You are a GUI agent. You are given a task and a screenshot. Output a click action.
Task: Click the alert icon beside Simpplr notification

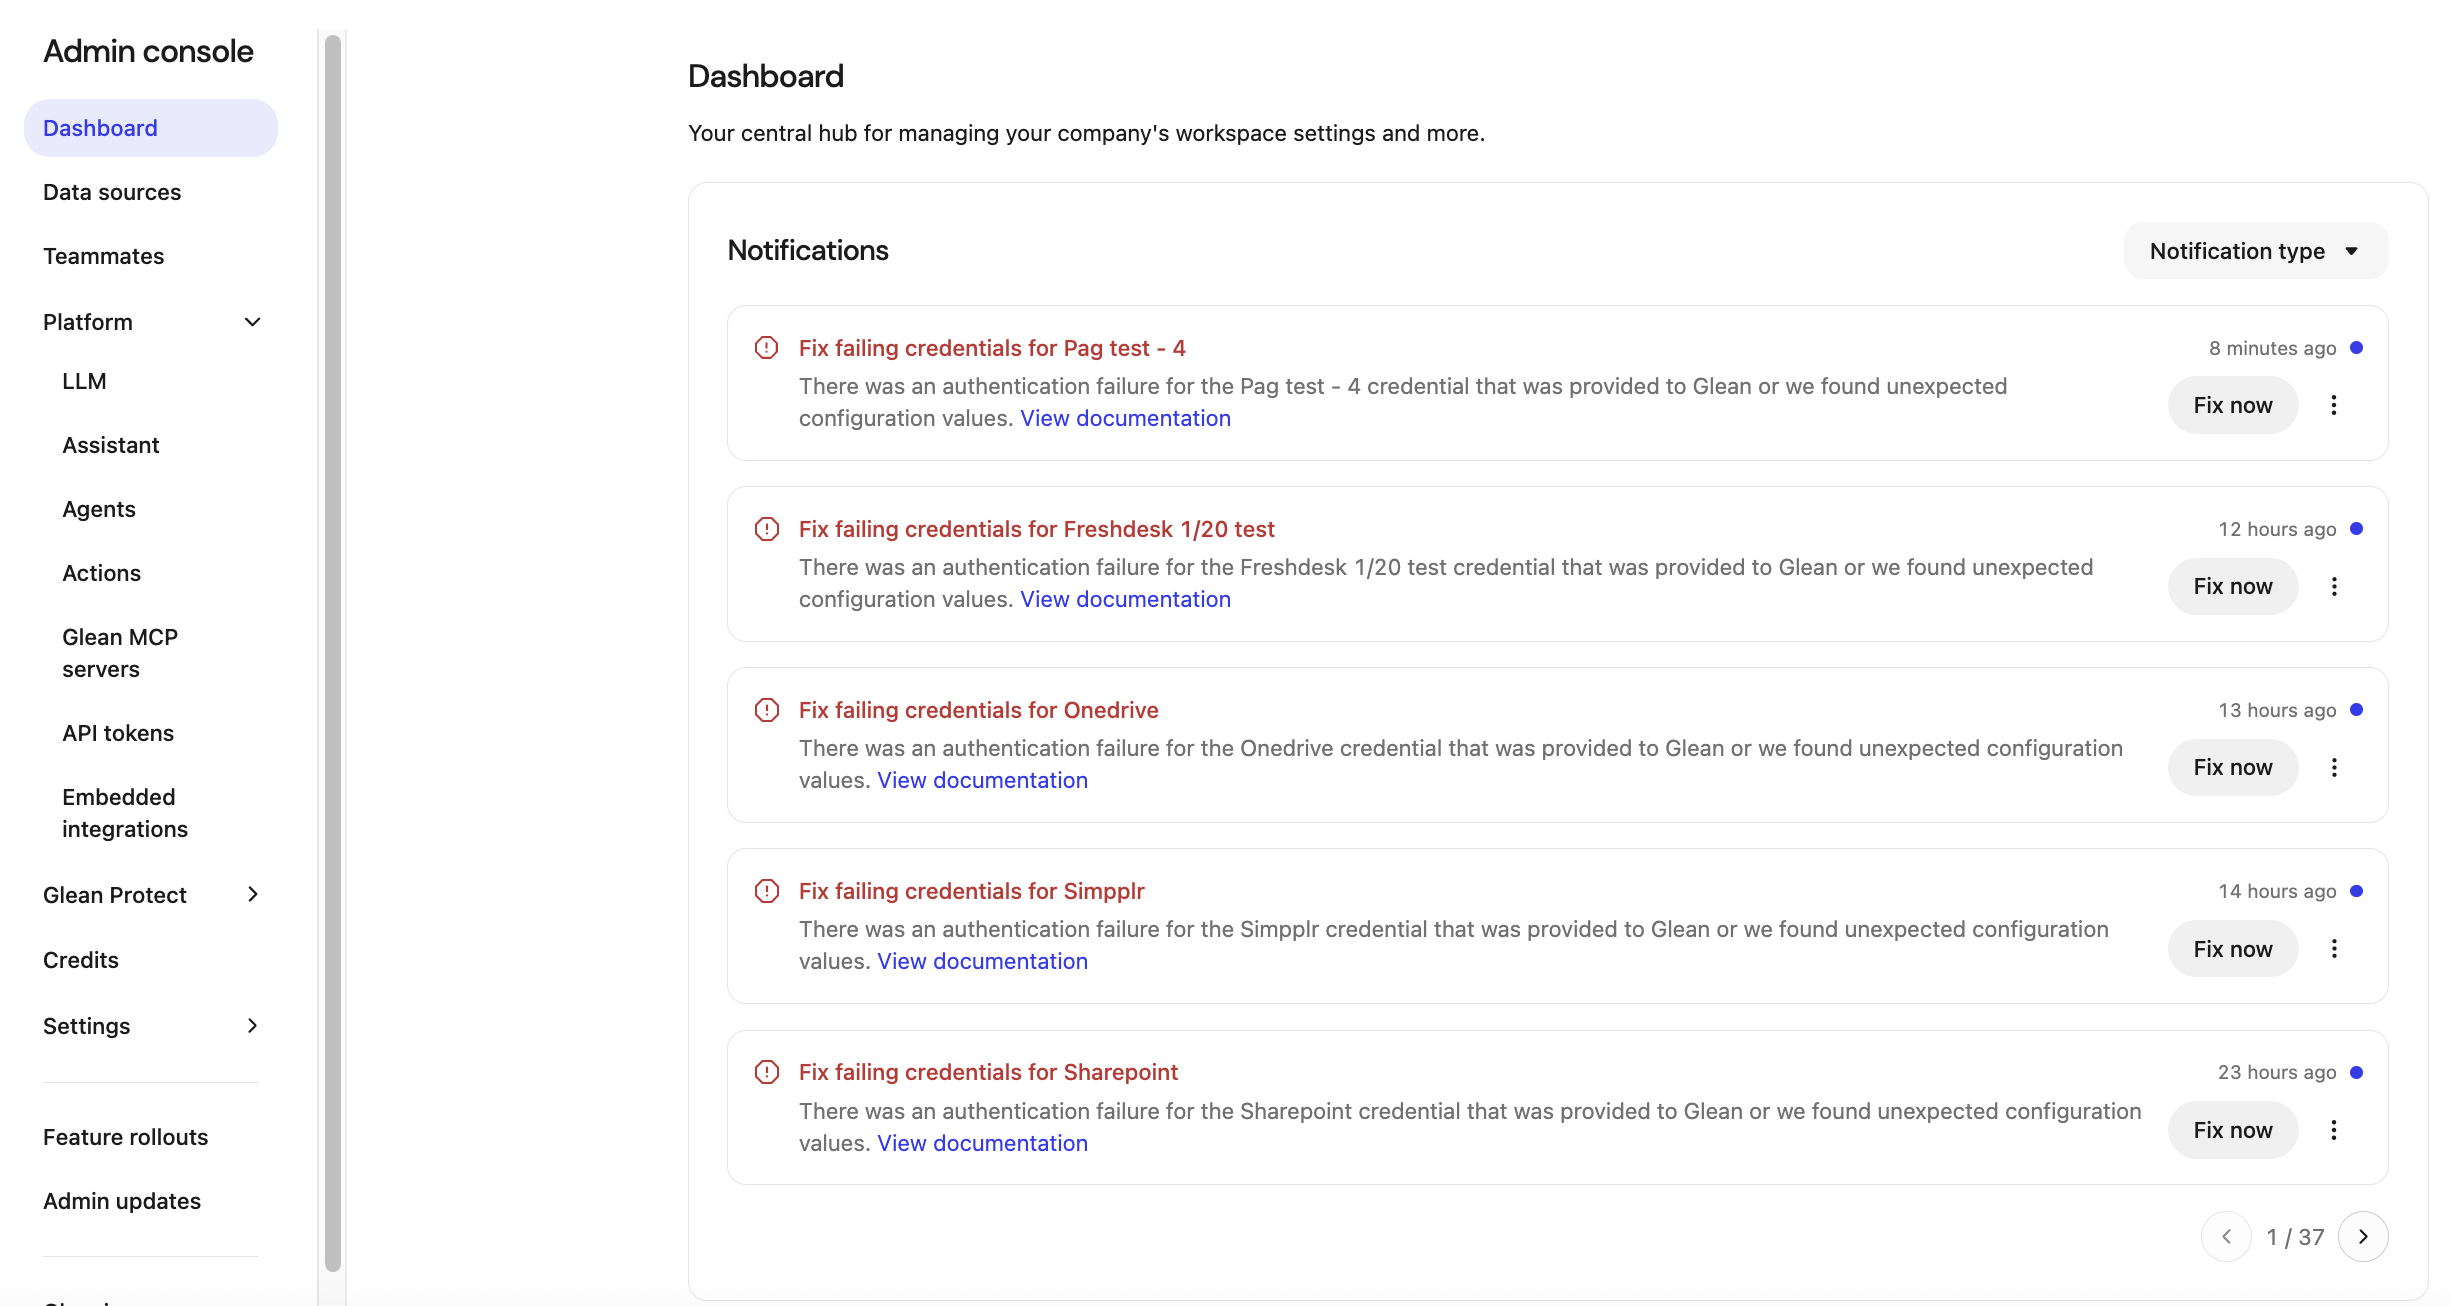[766, 889]
